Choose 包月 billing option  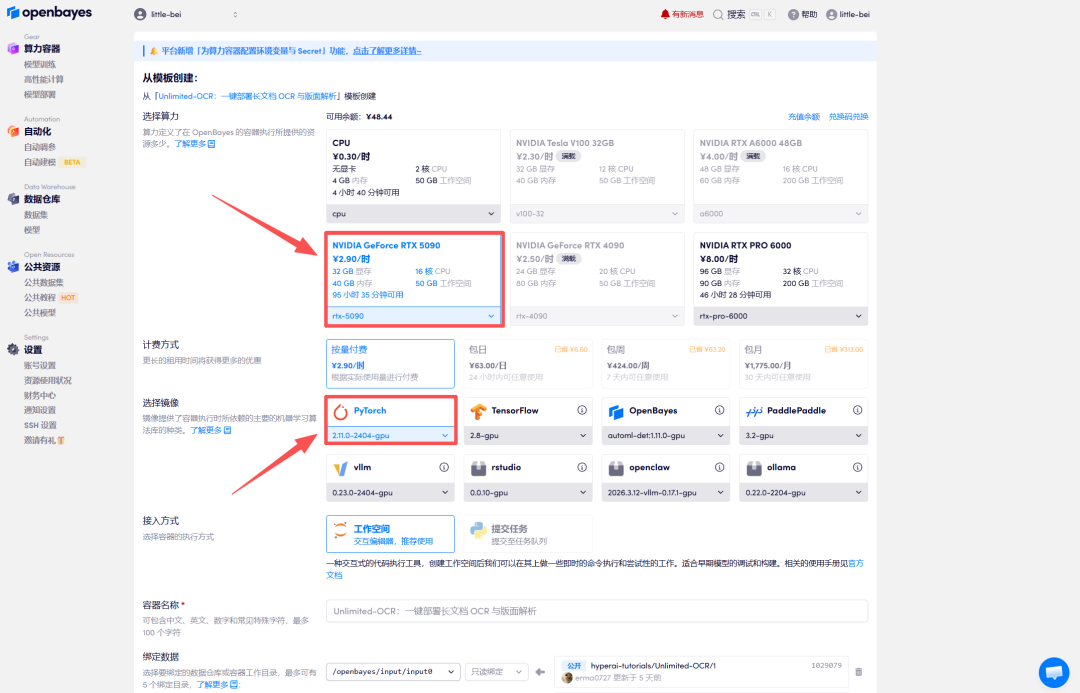coord(803,364)
